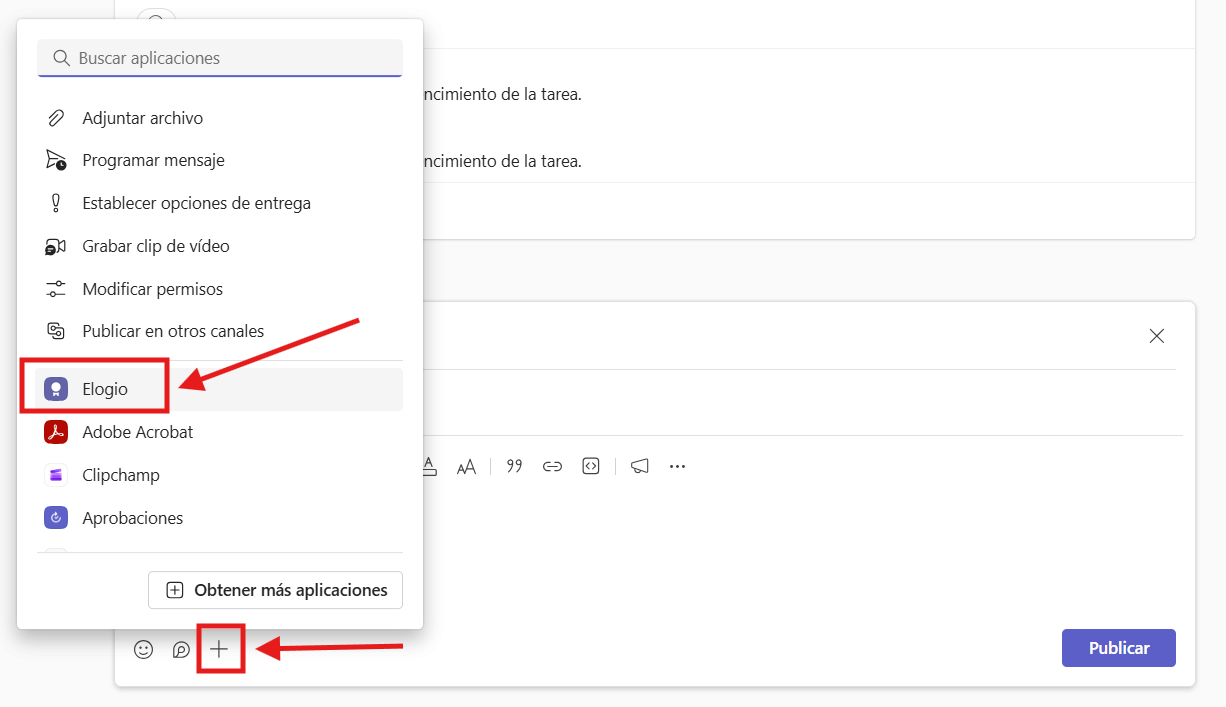This screenshot has height=707, width=1226.
Task: Click the permissions sliders icon
Action: [x=56, y=289]
